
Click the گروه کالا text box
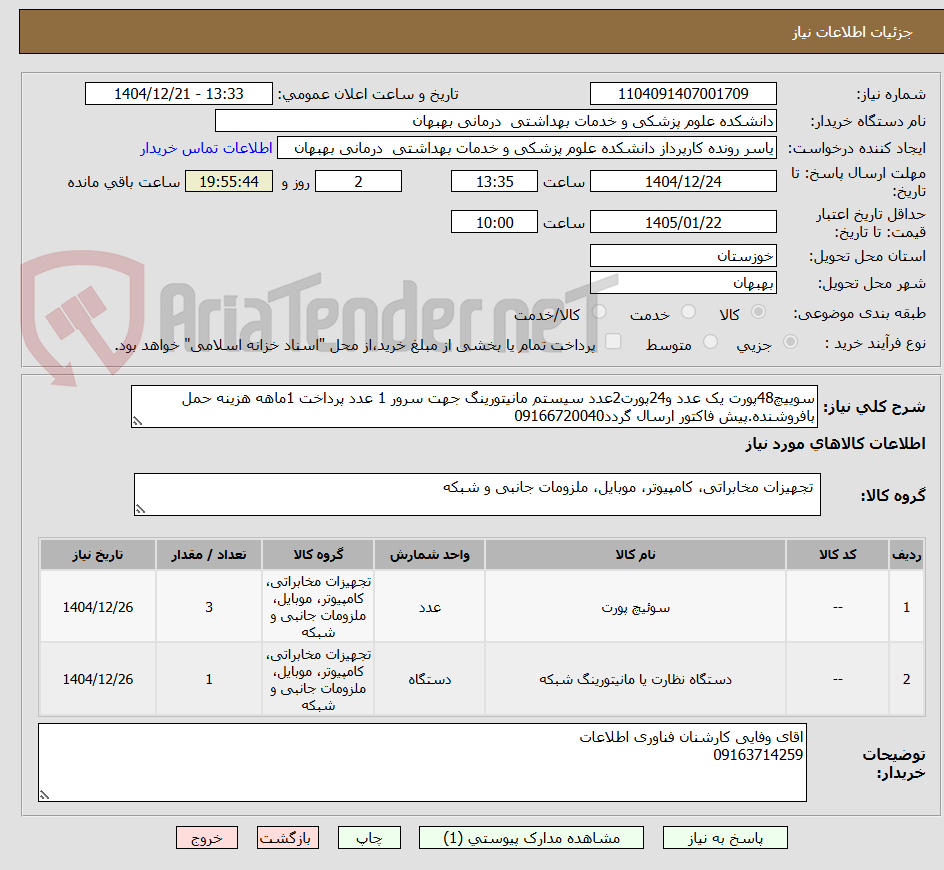(x=477, y=494)
